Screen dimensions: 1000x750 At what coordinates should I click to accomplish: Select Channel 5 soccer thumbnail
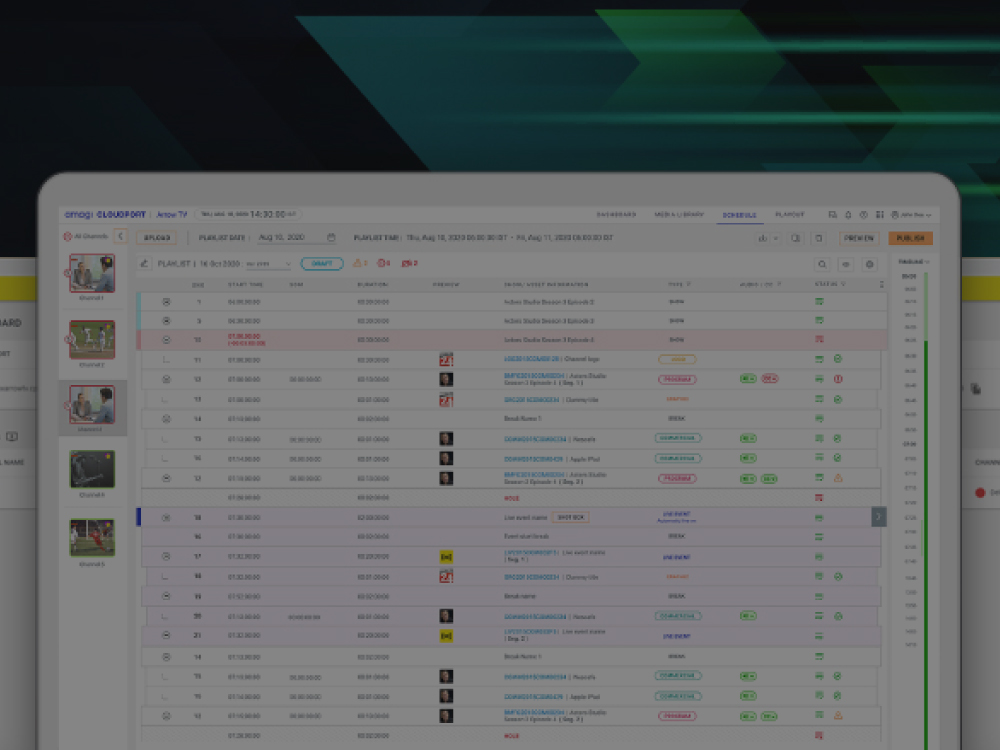coord(92,538)
